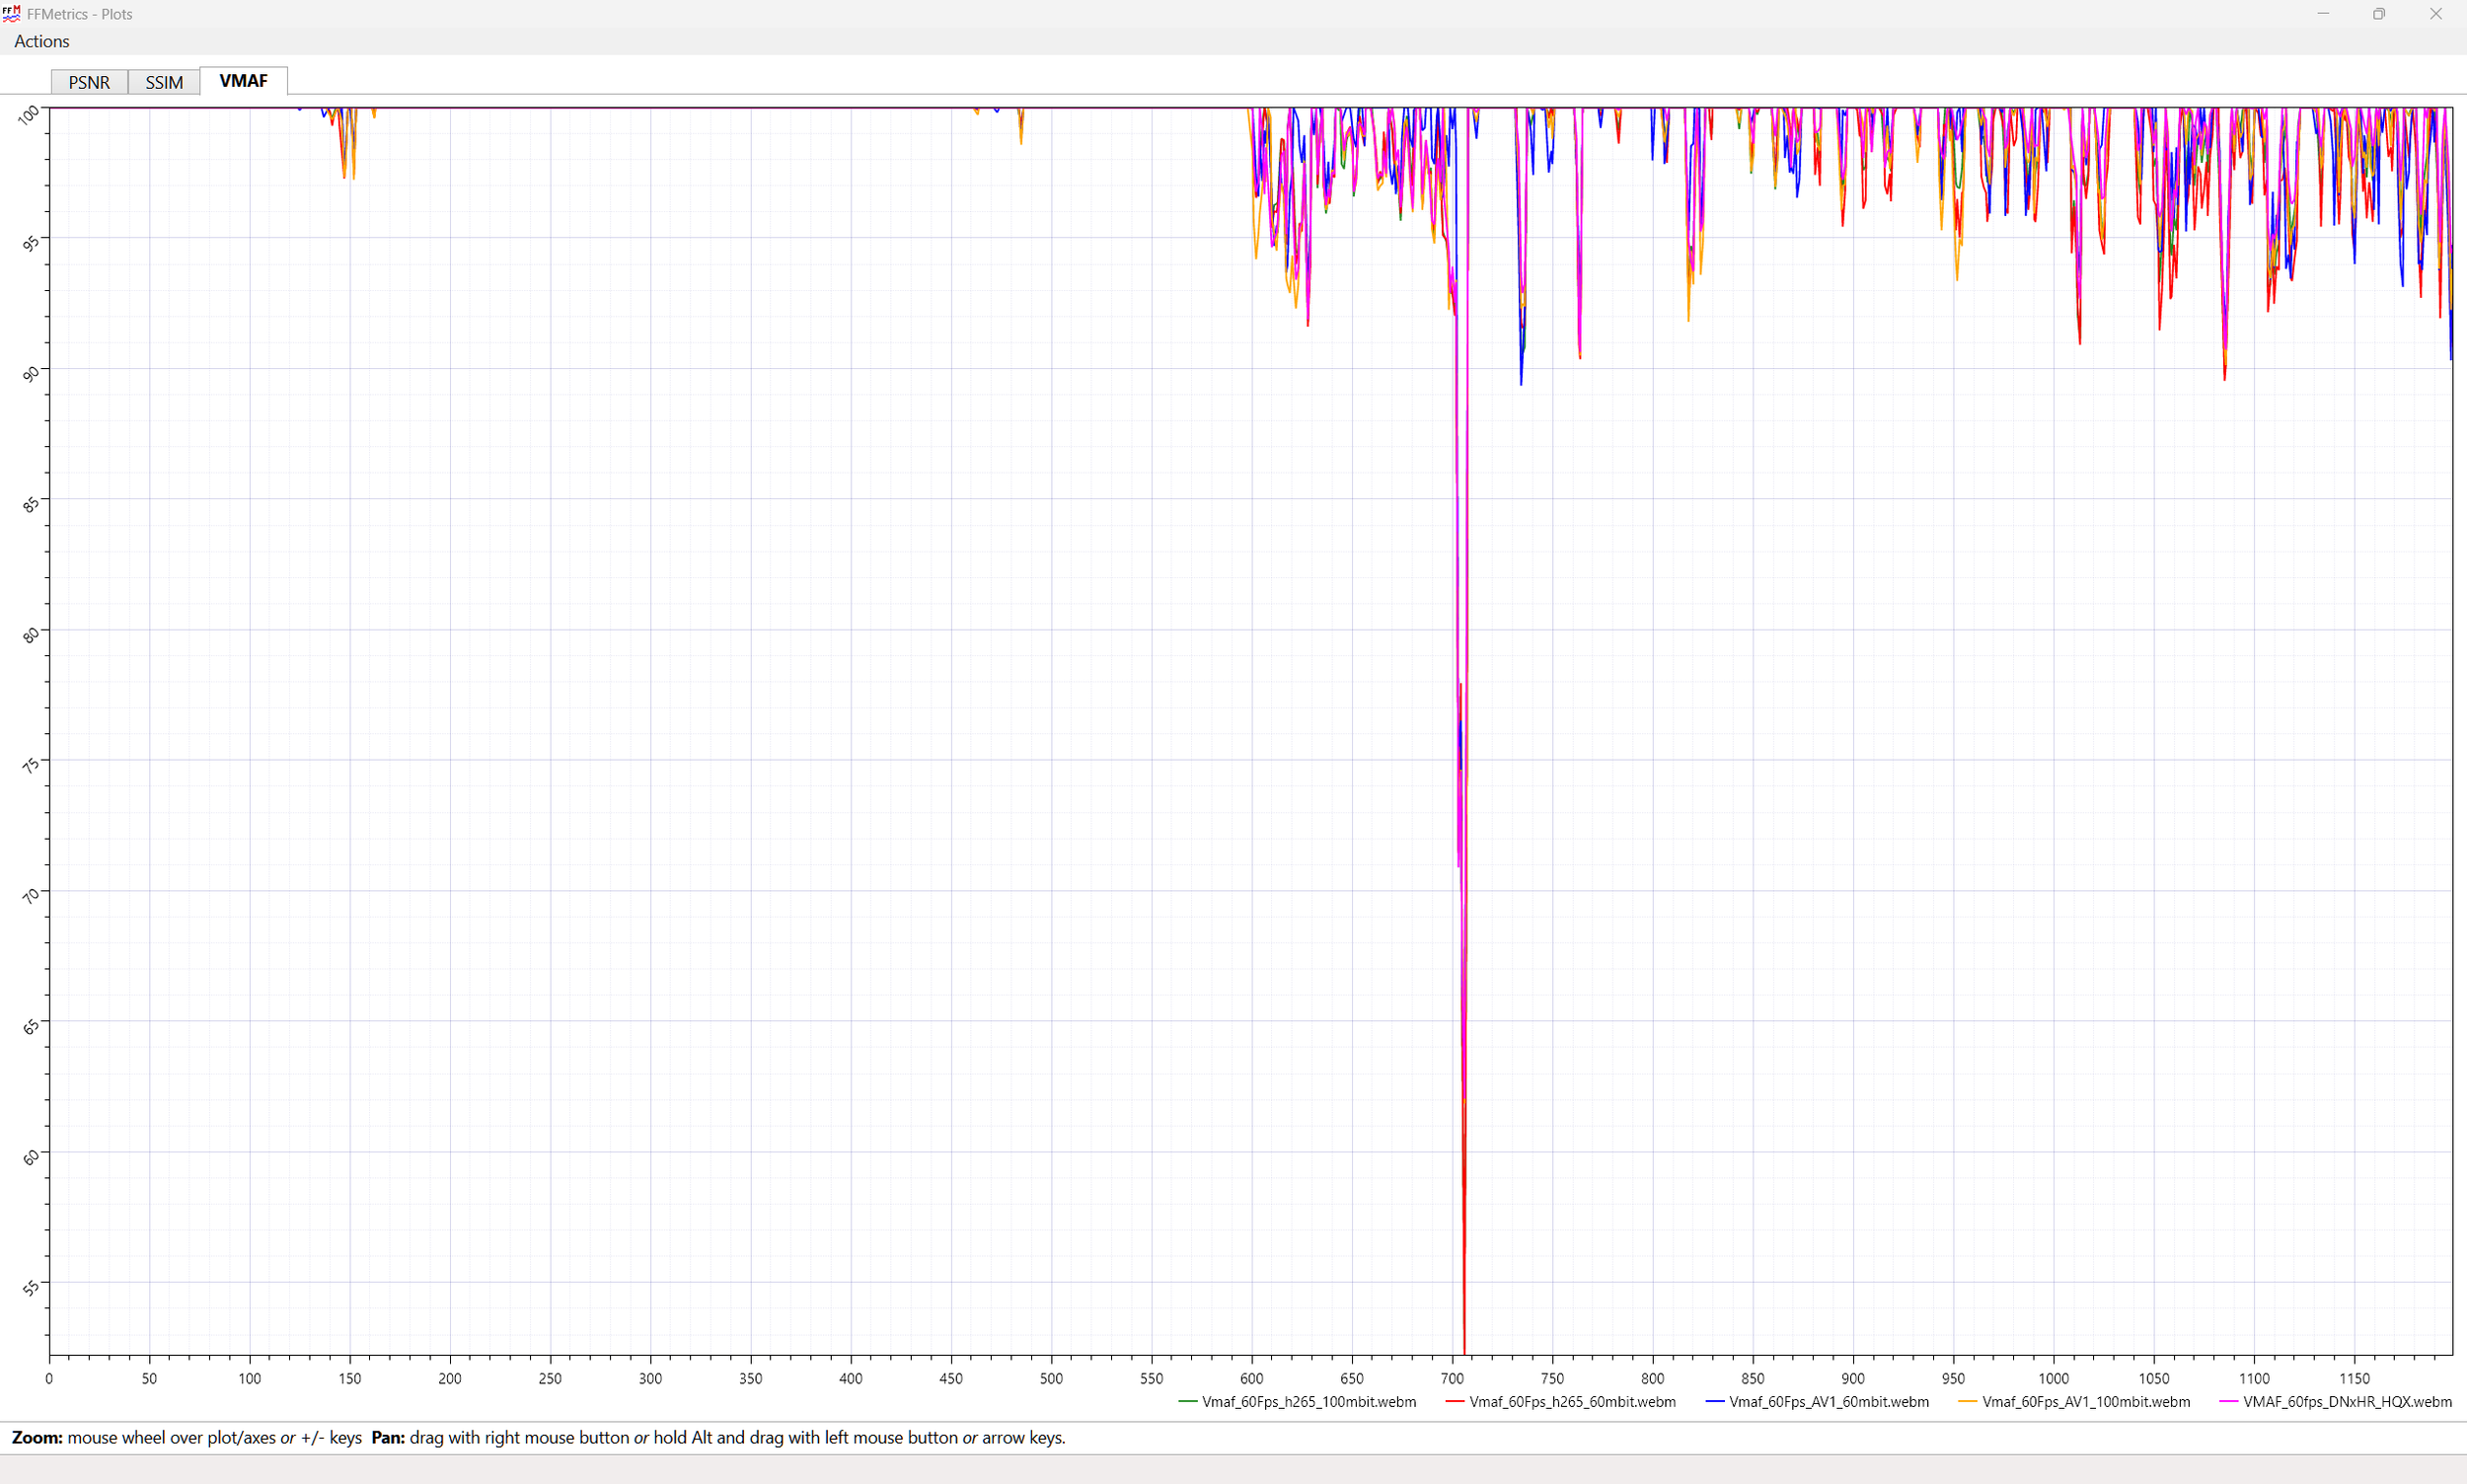Click the magenta DNxHR_HQX legend line swatch
Viewport: 2467px width, 1484px height.
[x=2229, y=1402]
